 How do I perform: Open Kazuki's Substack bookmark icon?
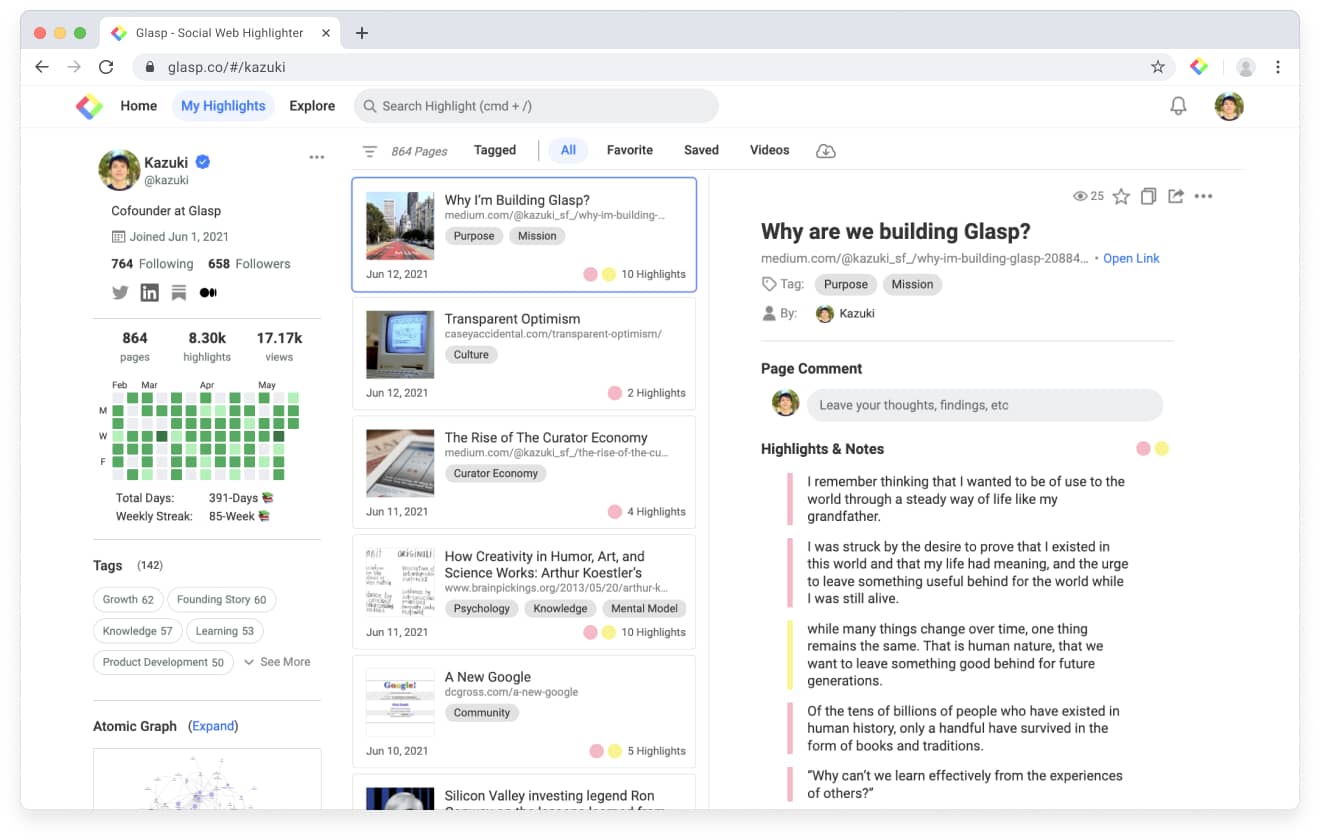click(179, 293)
